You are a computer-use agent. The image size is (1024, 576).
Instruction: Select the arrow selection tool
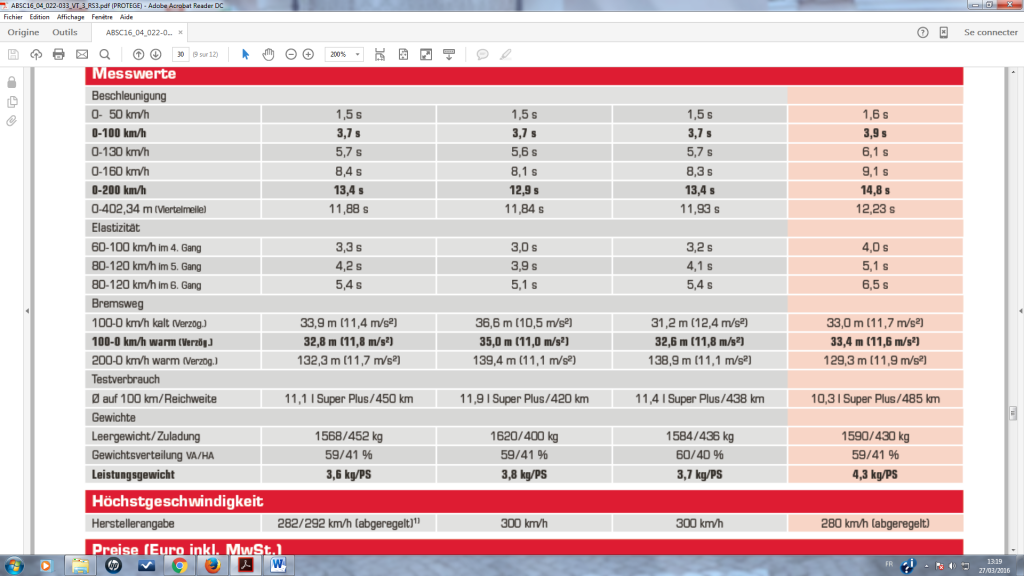(x=245, y=54)
